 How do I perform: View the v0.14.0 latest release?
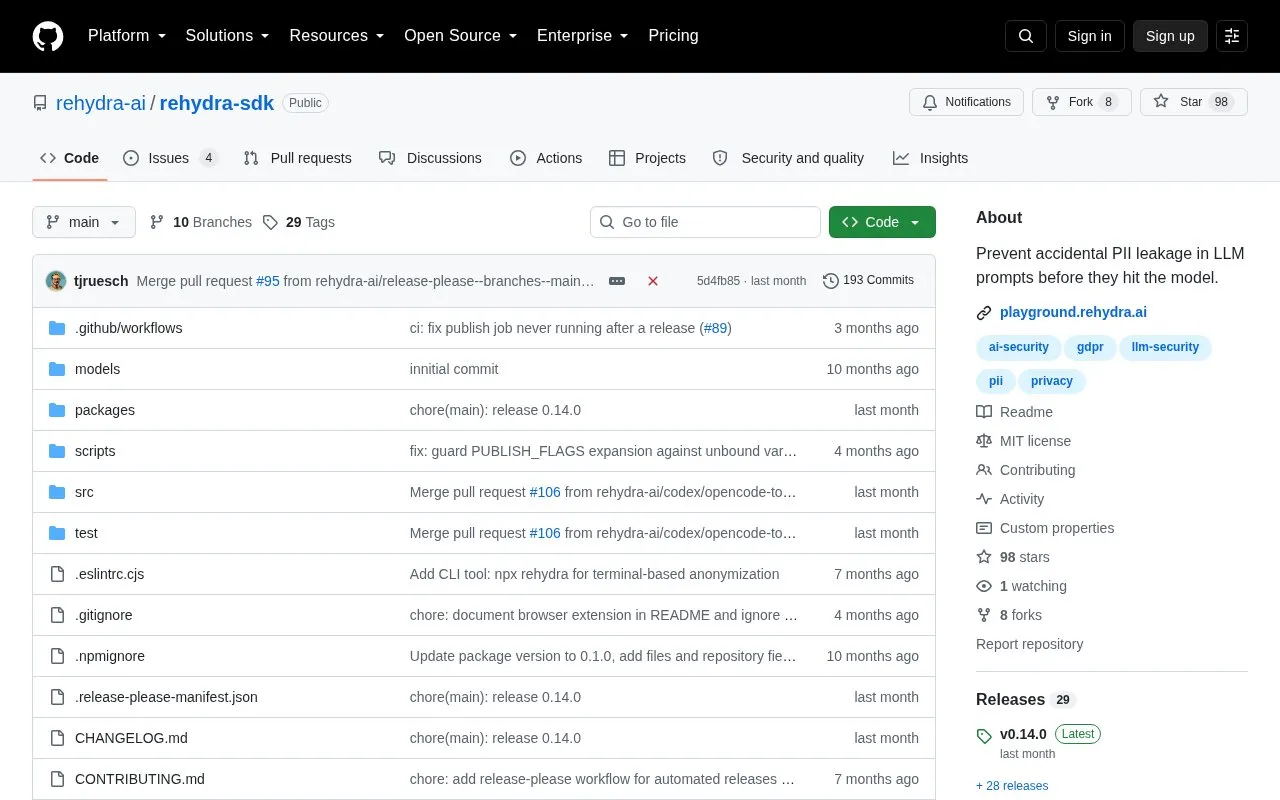pos(1023,734)
